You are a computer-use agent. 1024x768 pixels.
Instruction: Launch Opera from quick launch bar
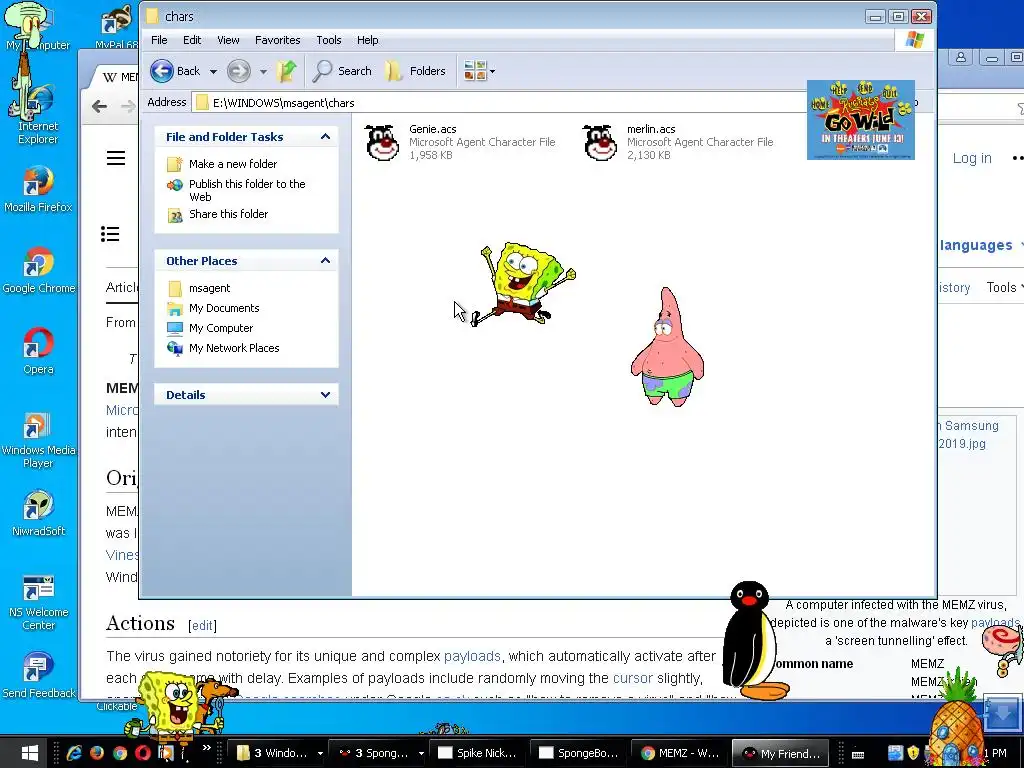(142, 753)
